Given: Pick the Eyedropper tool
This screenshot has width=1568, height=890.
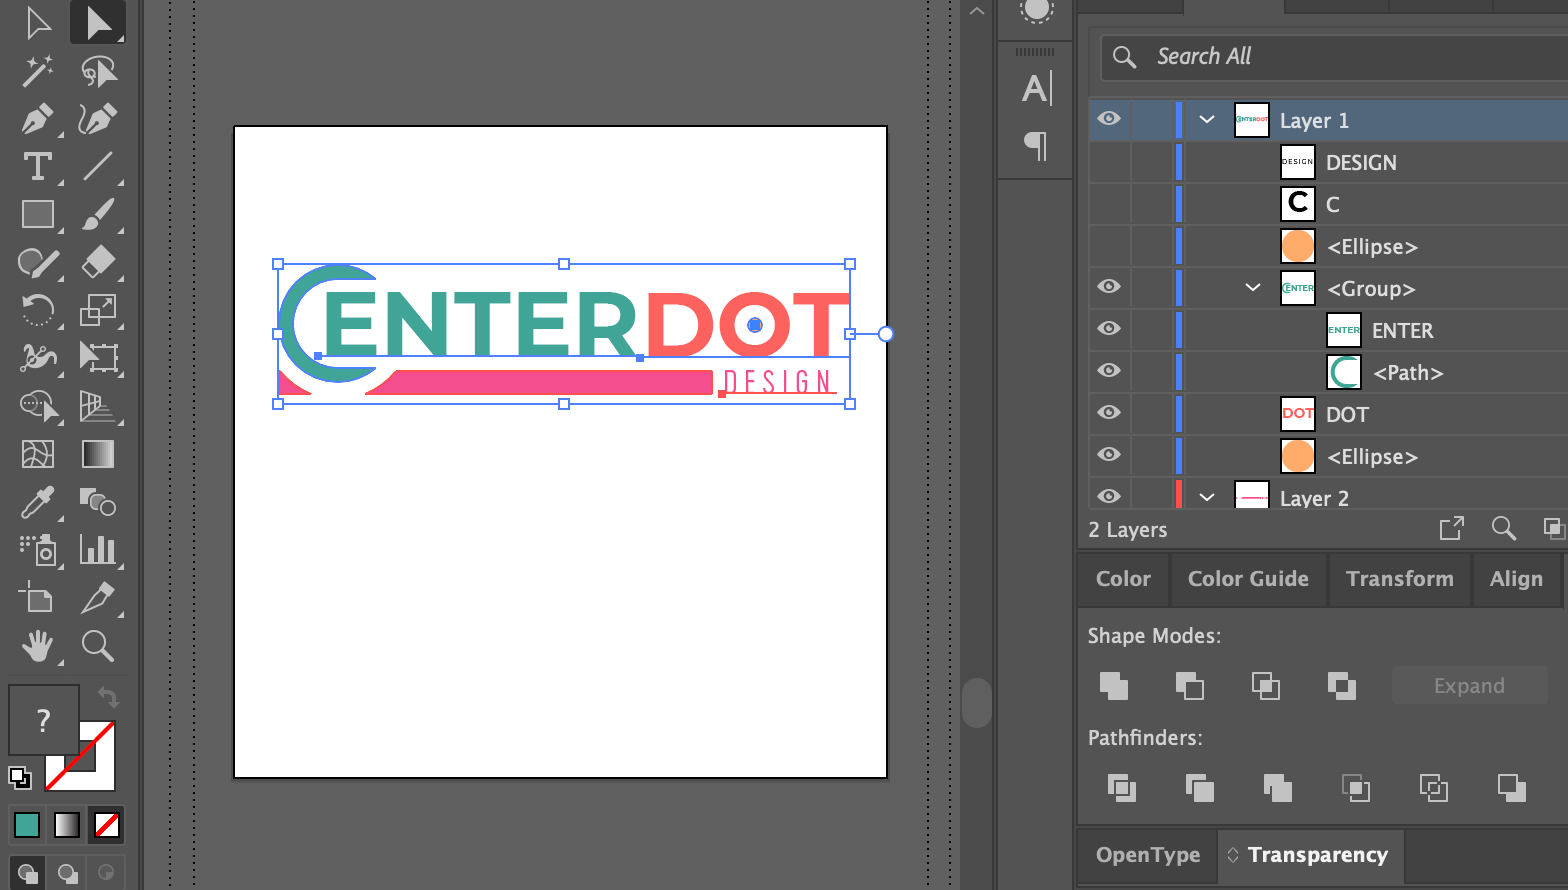Looking at the screenshot, I should pos(38,502).
